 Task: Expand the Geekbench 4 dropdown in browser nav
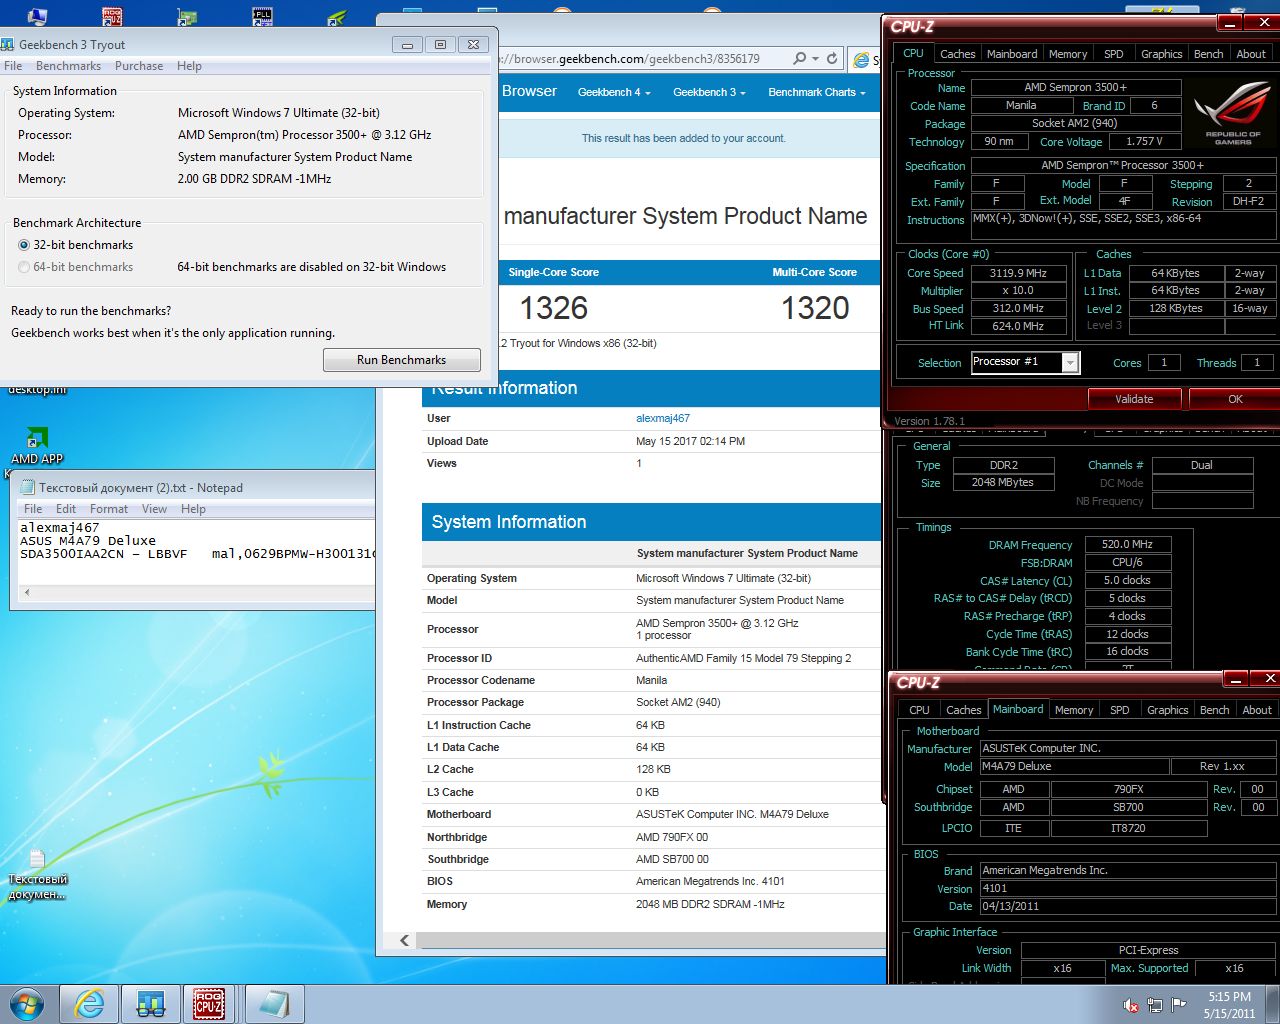(614, 92)
